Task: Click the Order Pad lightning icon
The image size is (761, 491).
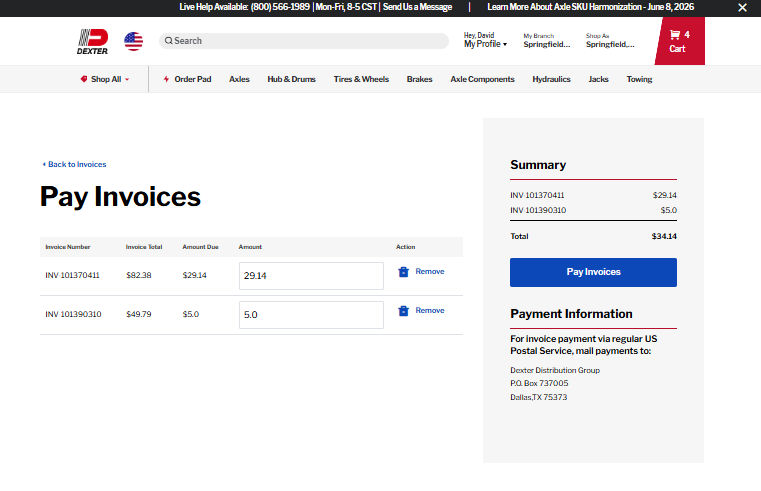Action: (166, 79)
